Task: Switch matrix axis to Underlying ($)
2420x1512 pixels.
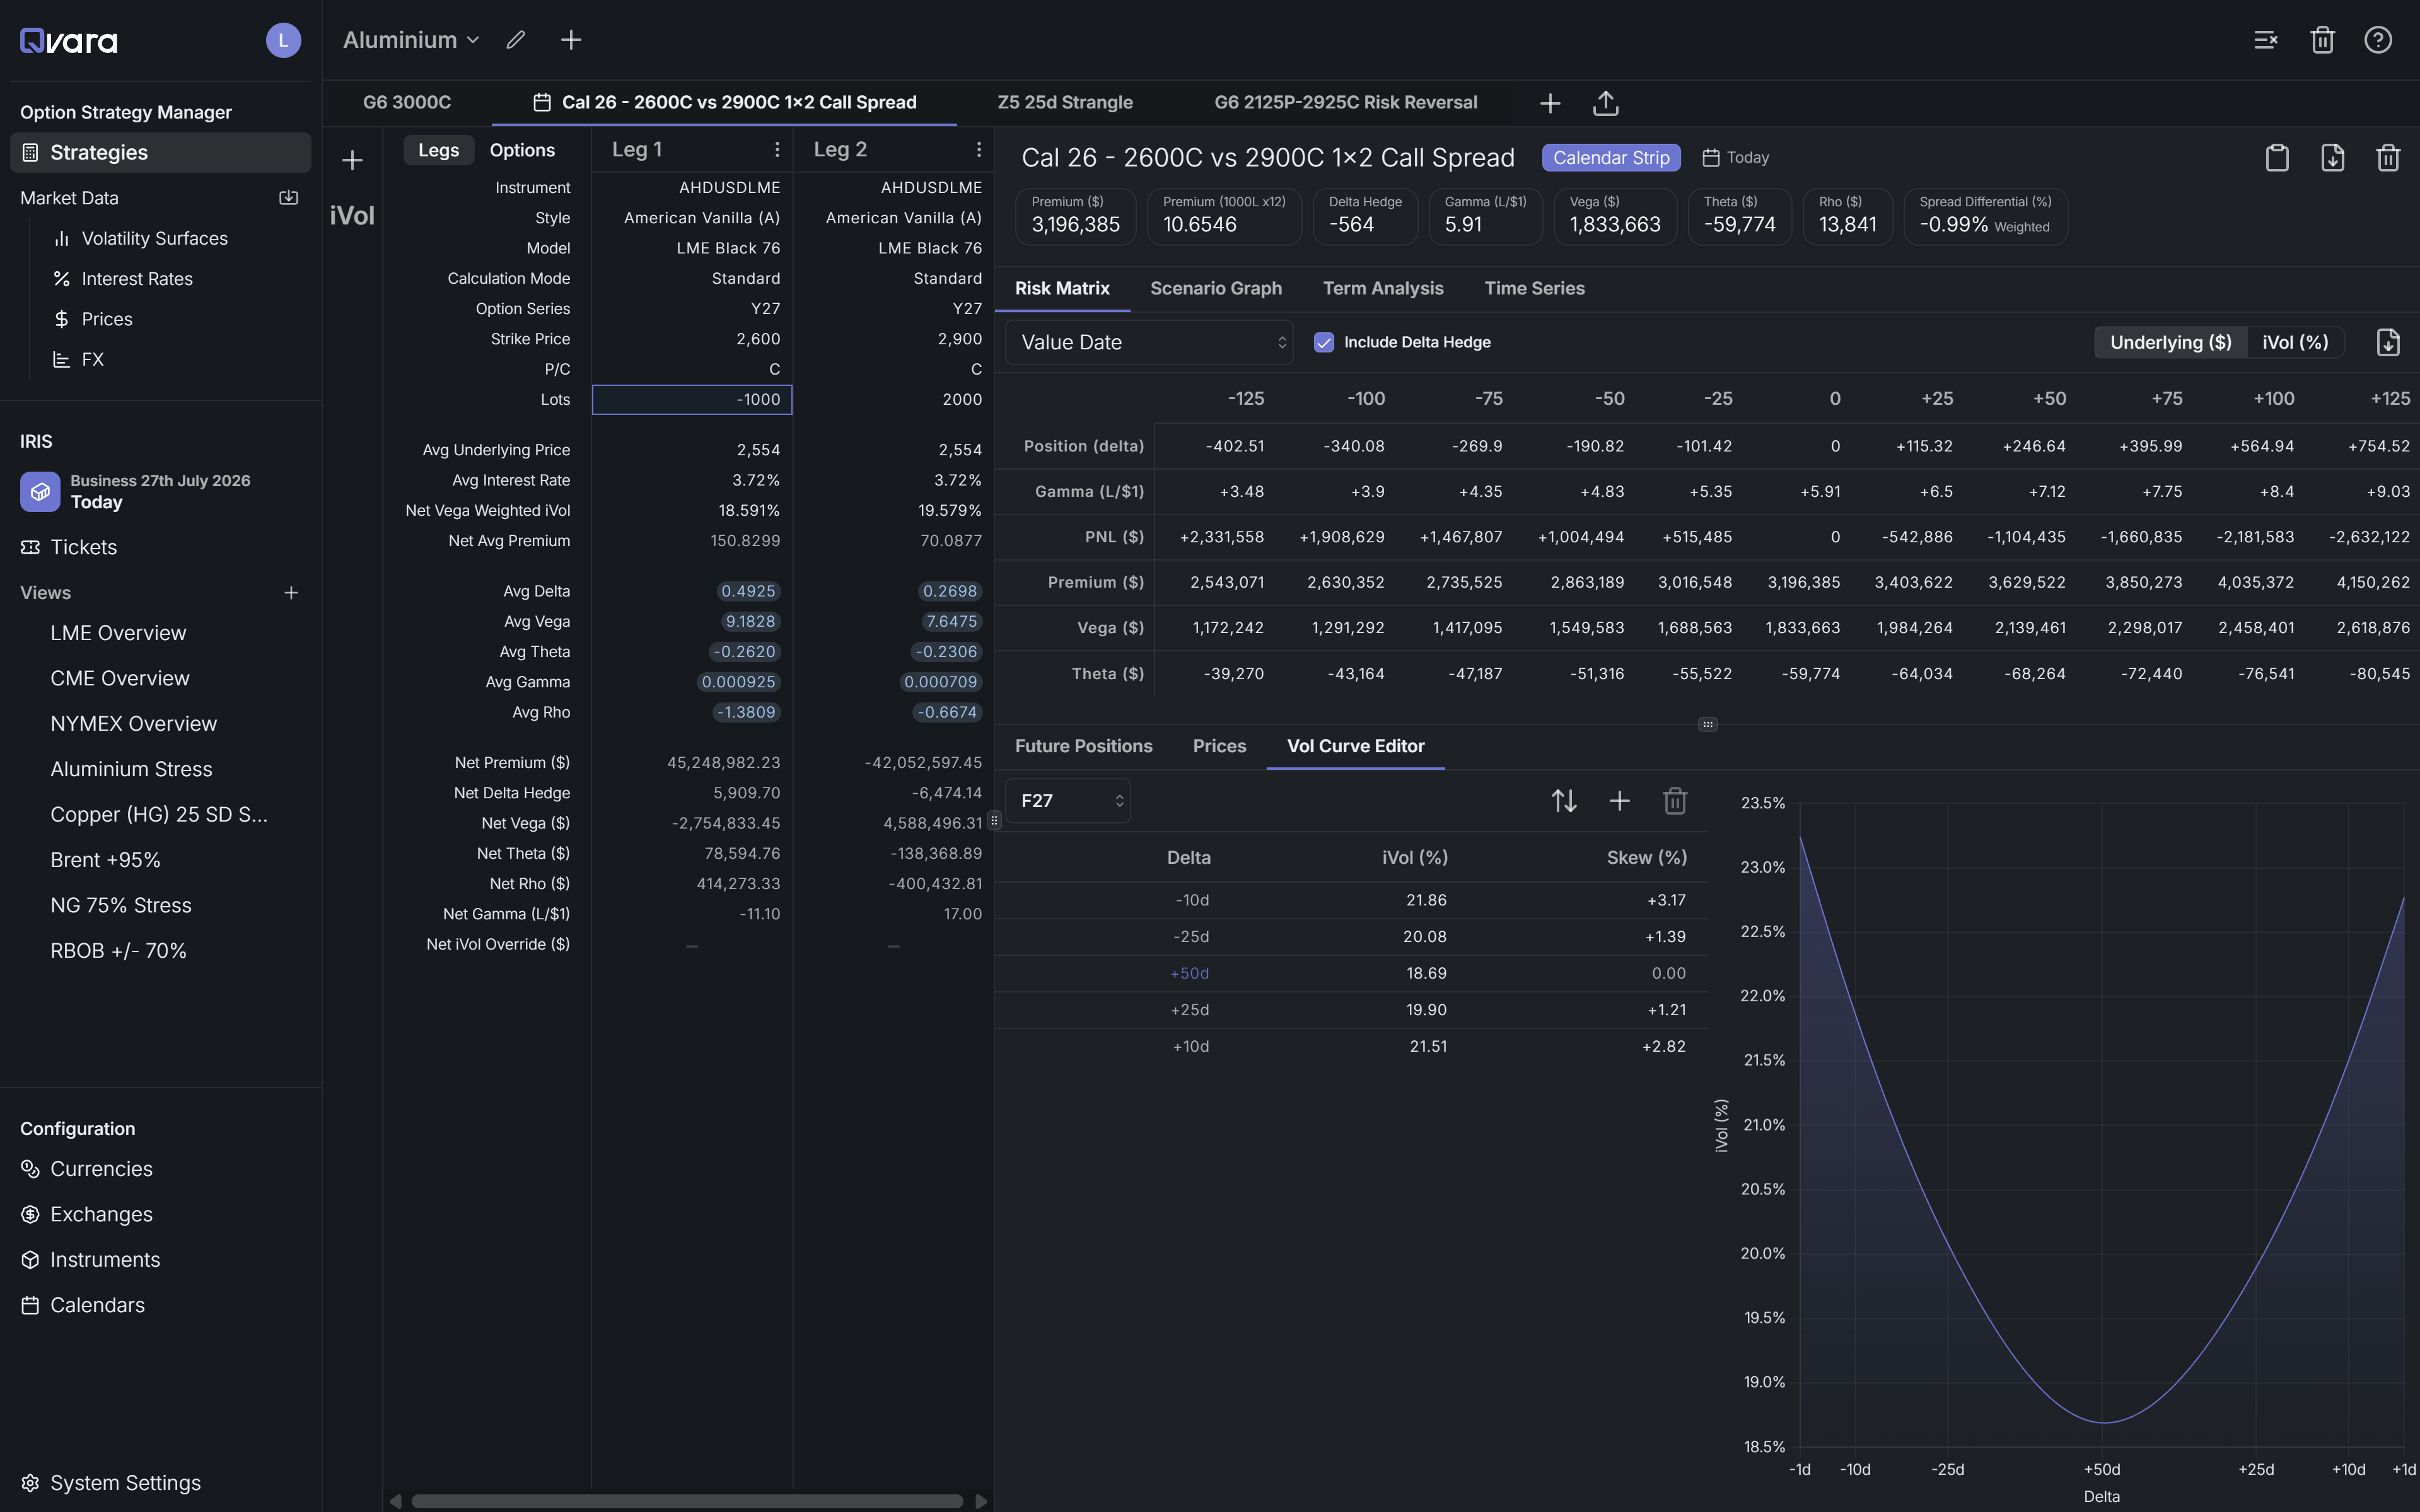Action: (x=2170, y=342)
